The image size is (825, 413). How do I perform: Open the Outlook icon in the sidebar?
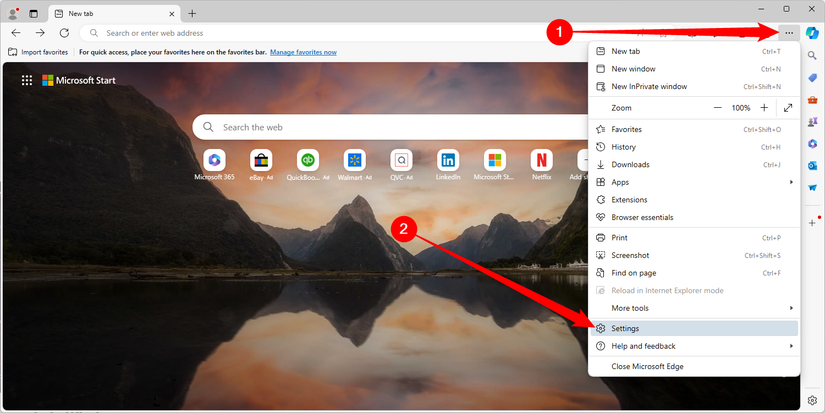(x=812, y=166)
